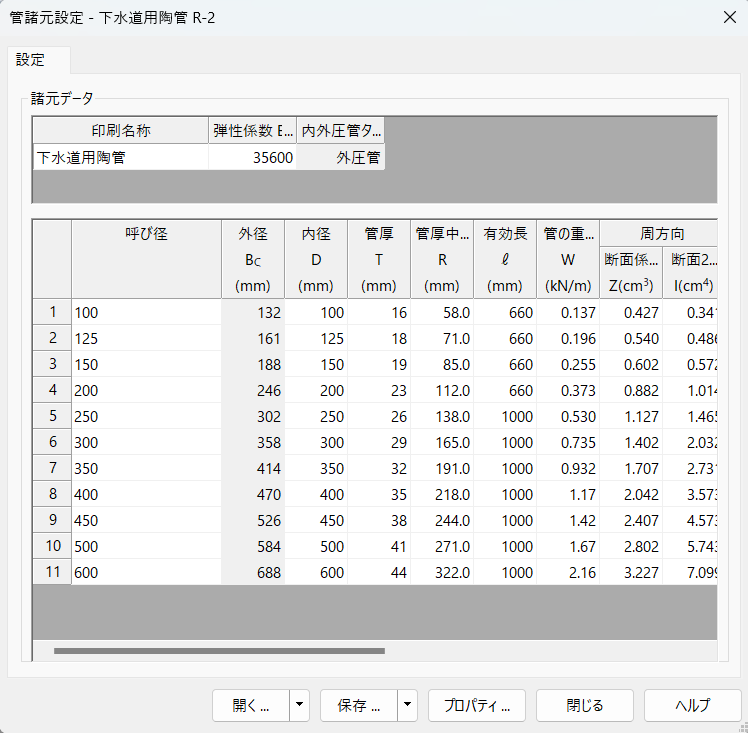Click the horizontal scrollbar below the table
748x733 pixels.
click(219, 651)
